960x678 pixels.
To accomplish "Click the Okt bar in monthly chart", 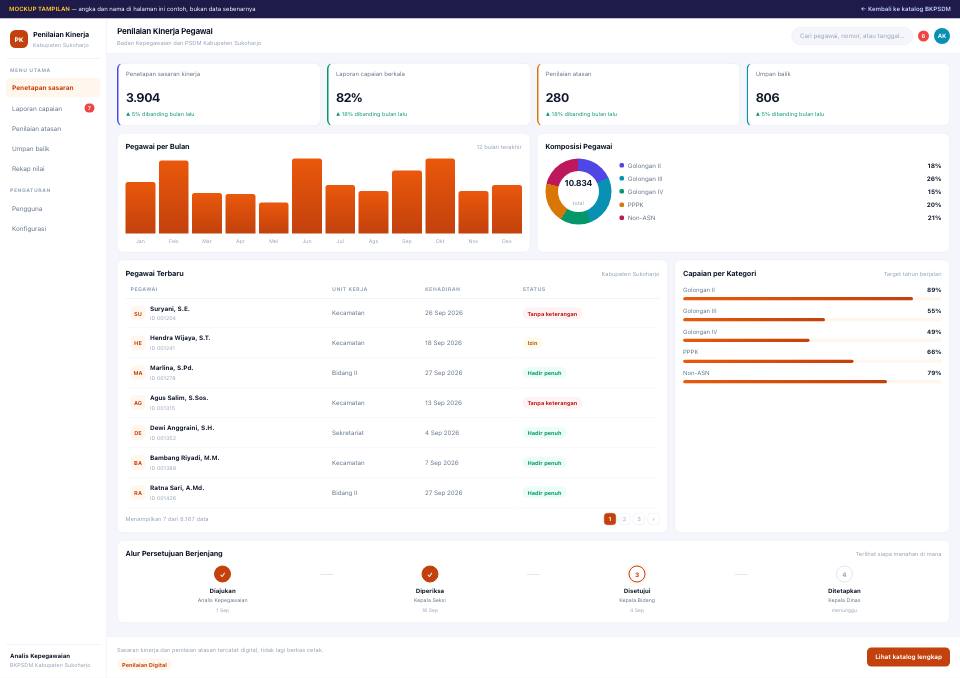I will point(440,196).
